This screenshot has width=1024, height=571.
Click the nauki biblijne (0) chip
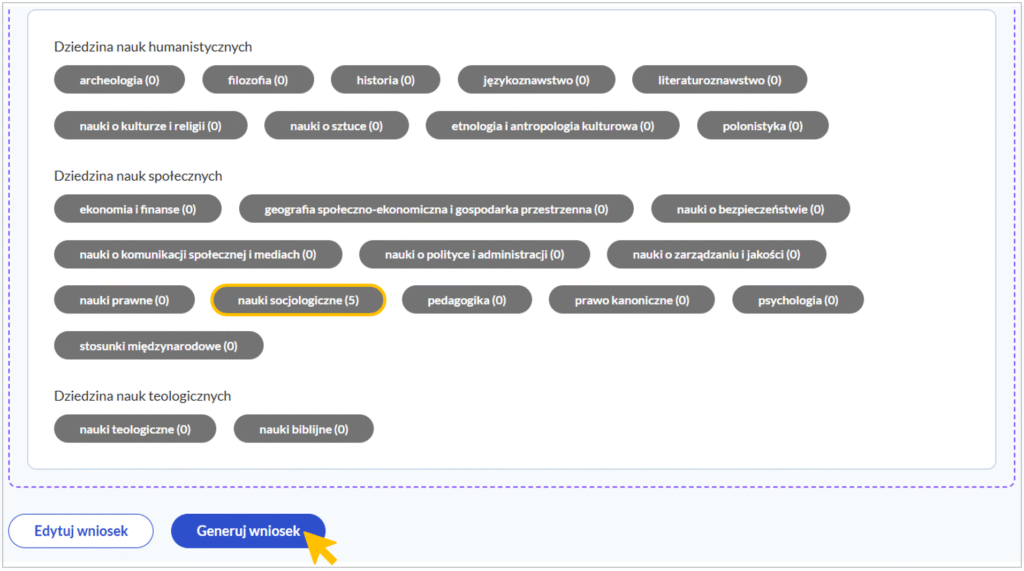point(303,429)
